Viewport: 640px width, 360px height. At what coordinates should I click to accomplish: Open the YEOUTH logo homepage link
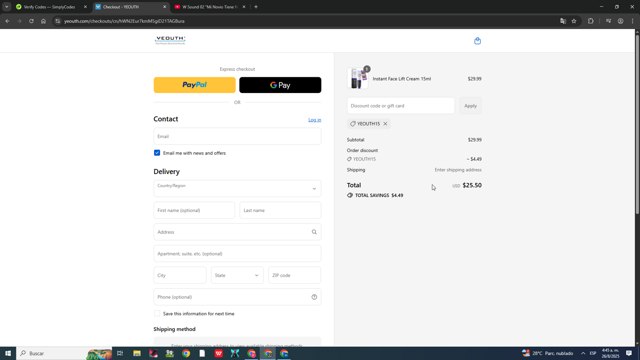170,40
